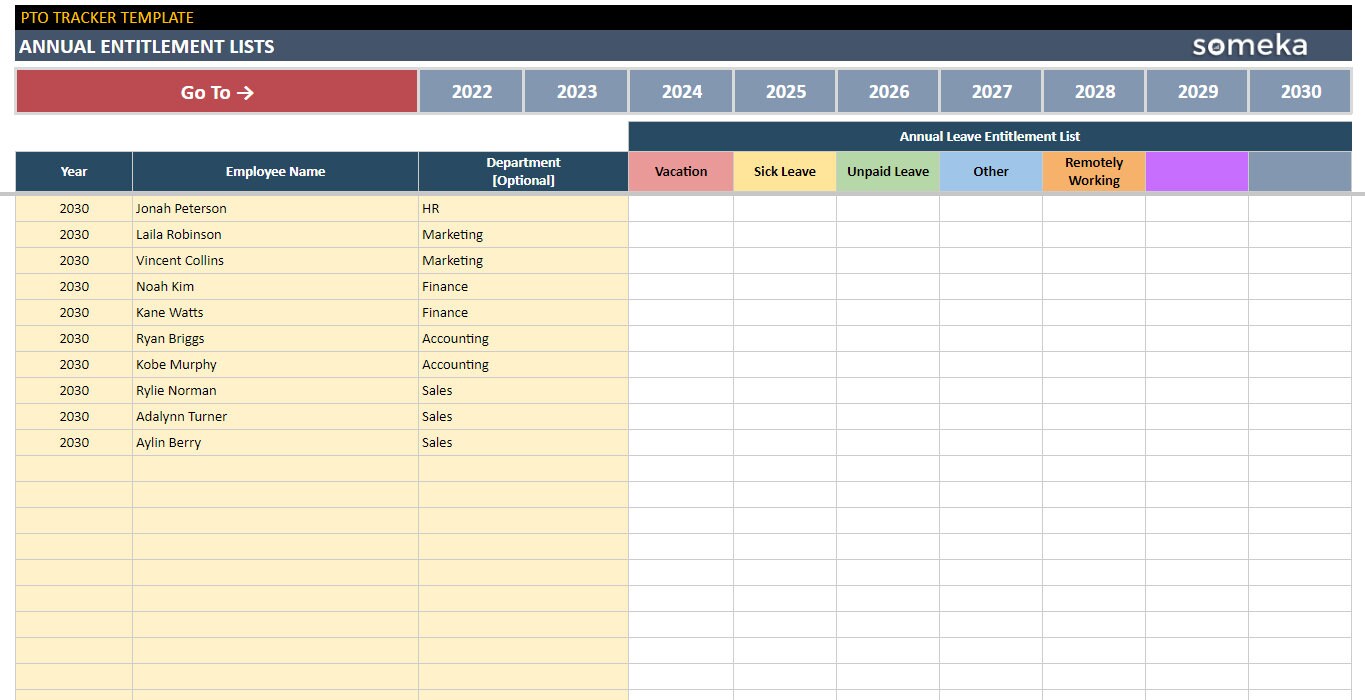Click the 2030 year button
This screenshot has width=1365, height=700.
point(1301,91)
